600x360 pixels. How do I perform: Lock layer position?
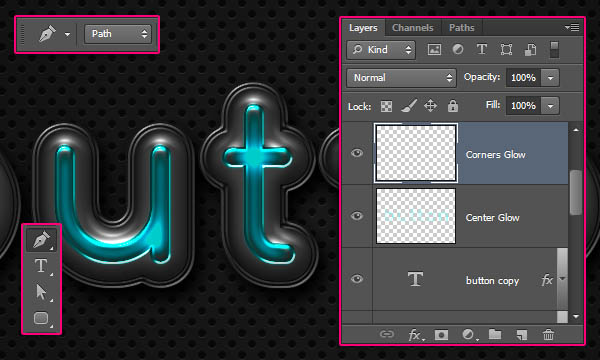click(430, 106)
